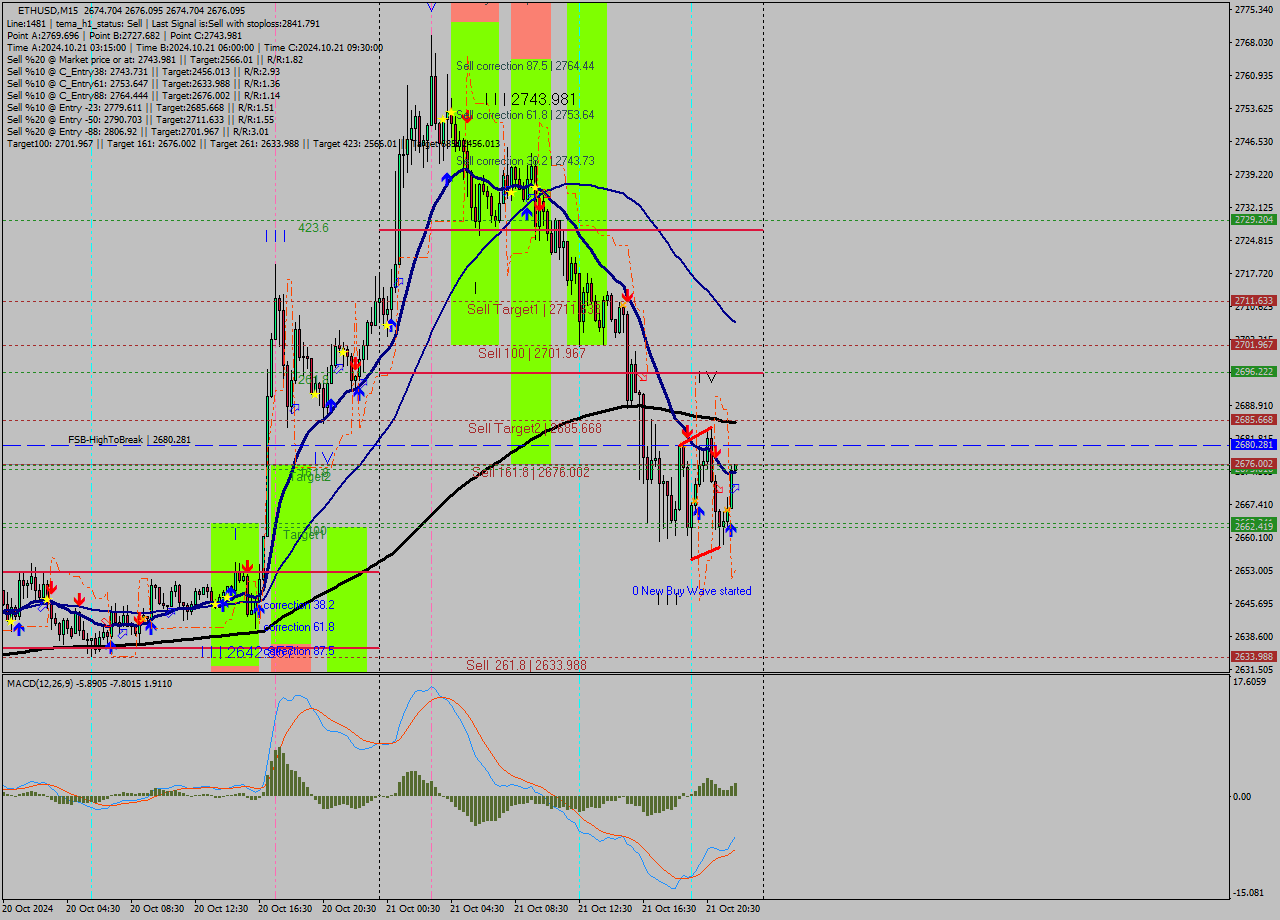Click the '0 New Buy Wave started' label
This screenshot has width=1280, height=920.
tap(692, 591)
